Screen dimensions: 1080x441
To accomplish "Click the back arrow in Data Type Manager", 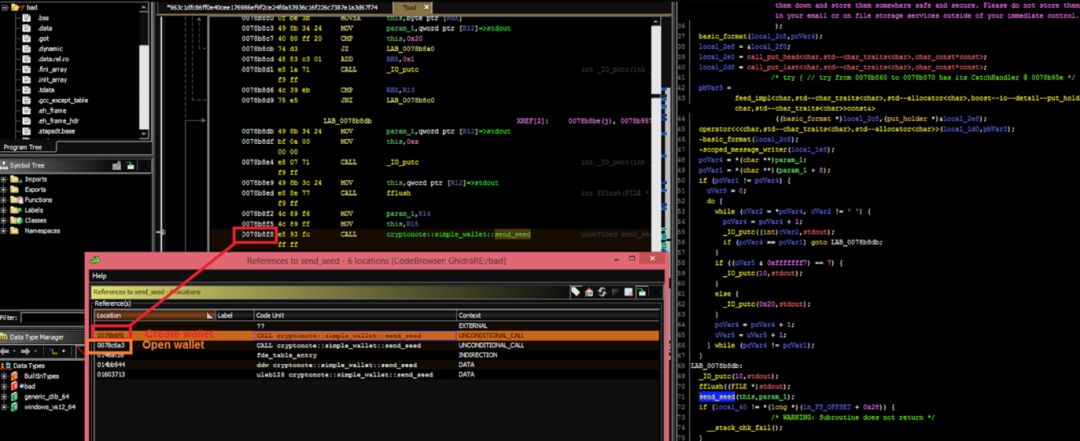I will (x=6, y=351).
